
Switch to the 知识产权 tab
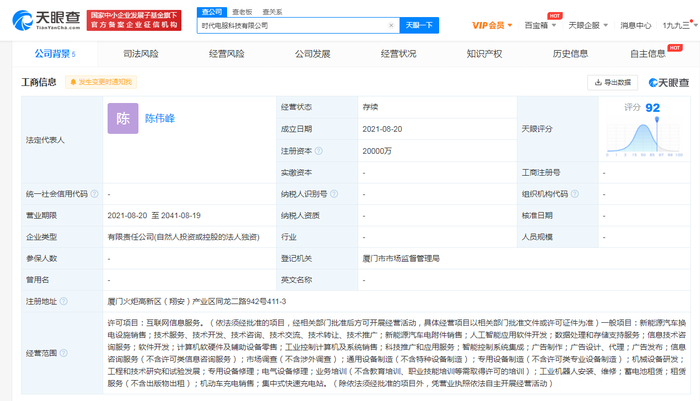coord(482,54)
